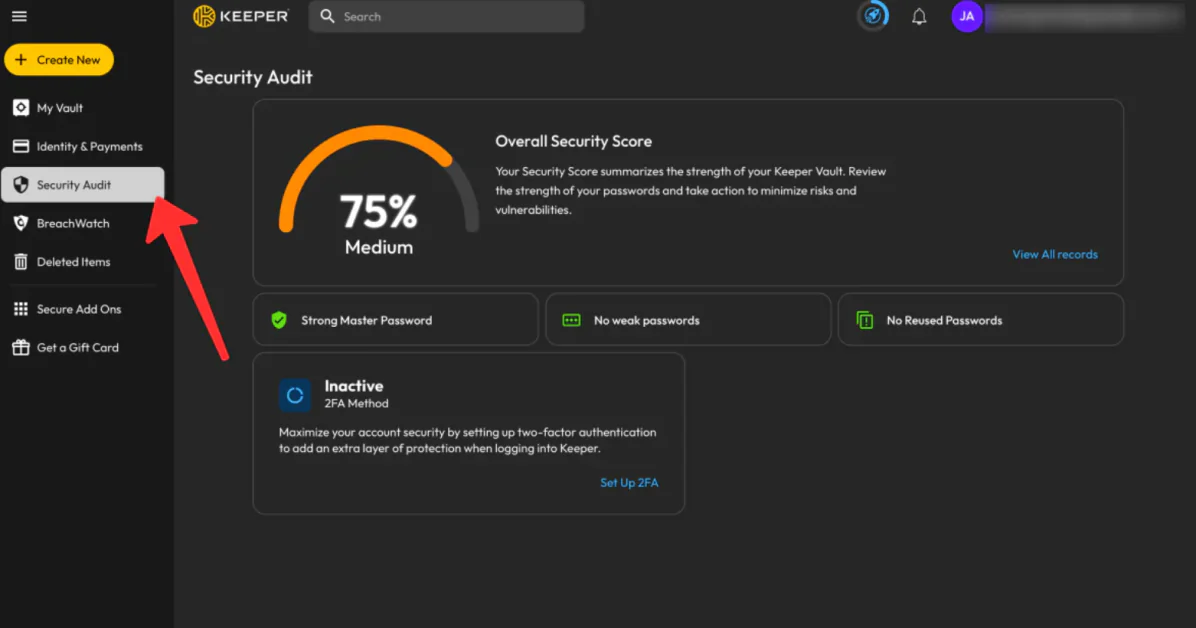Click the Keeper logo
The image size is (1196, 628).
[x=241, y=16]
